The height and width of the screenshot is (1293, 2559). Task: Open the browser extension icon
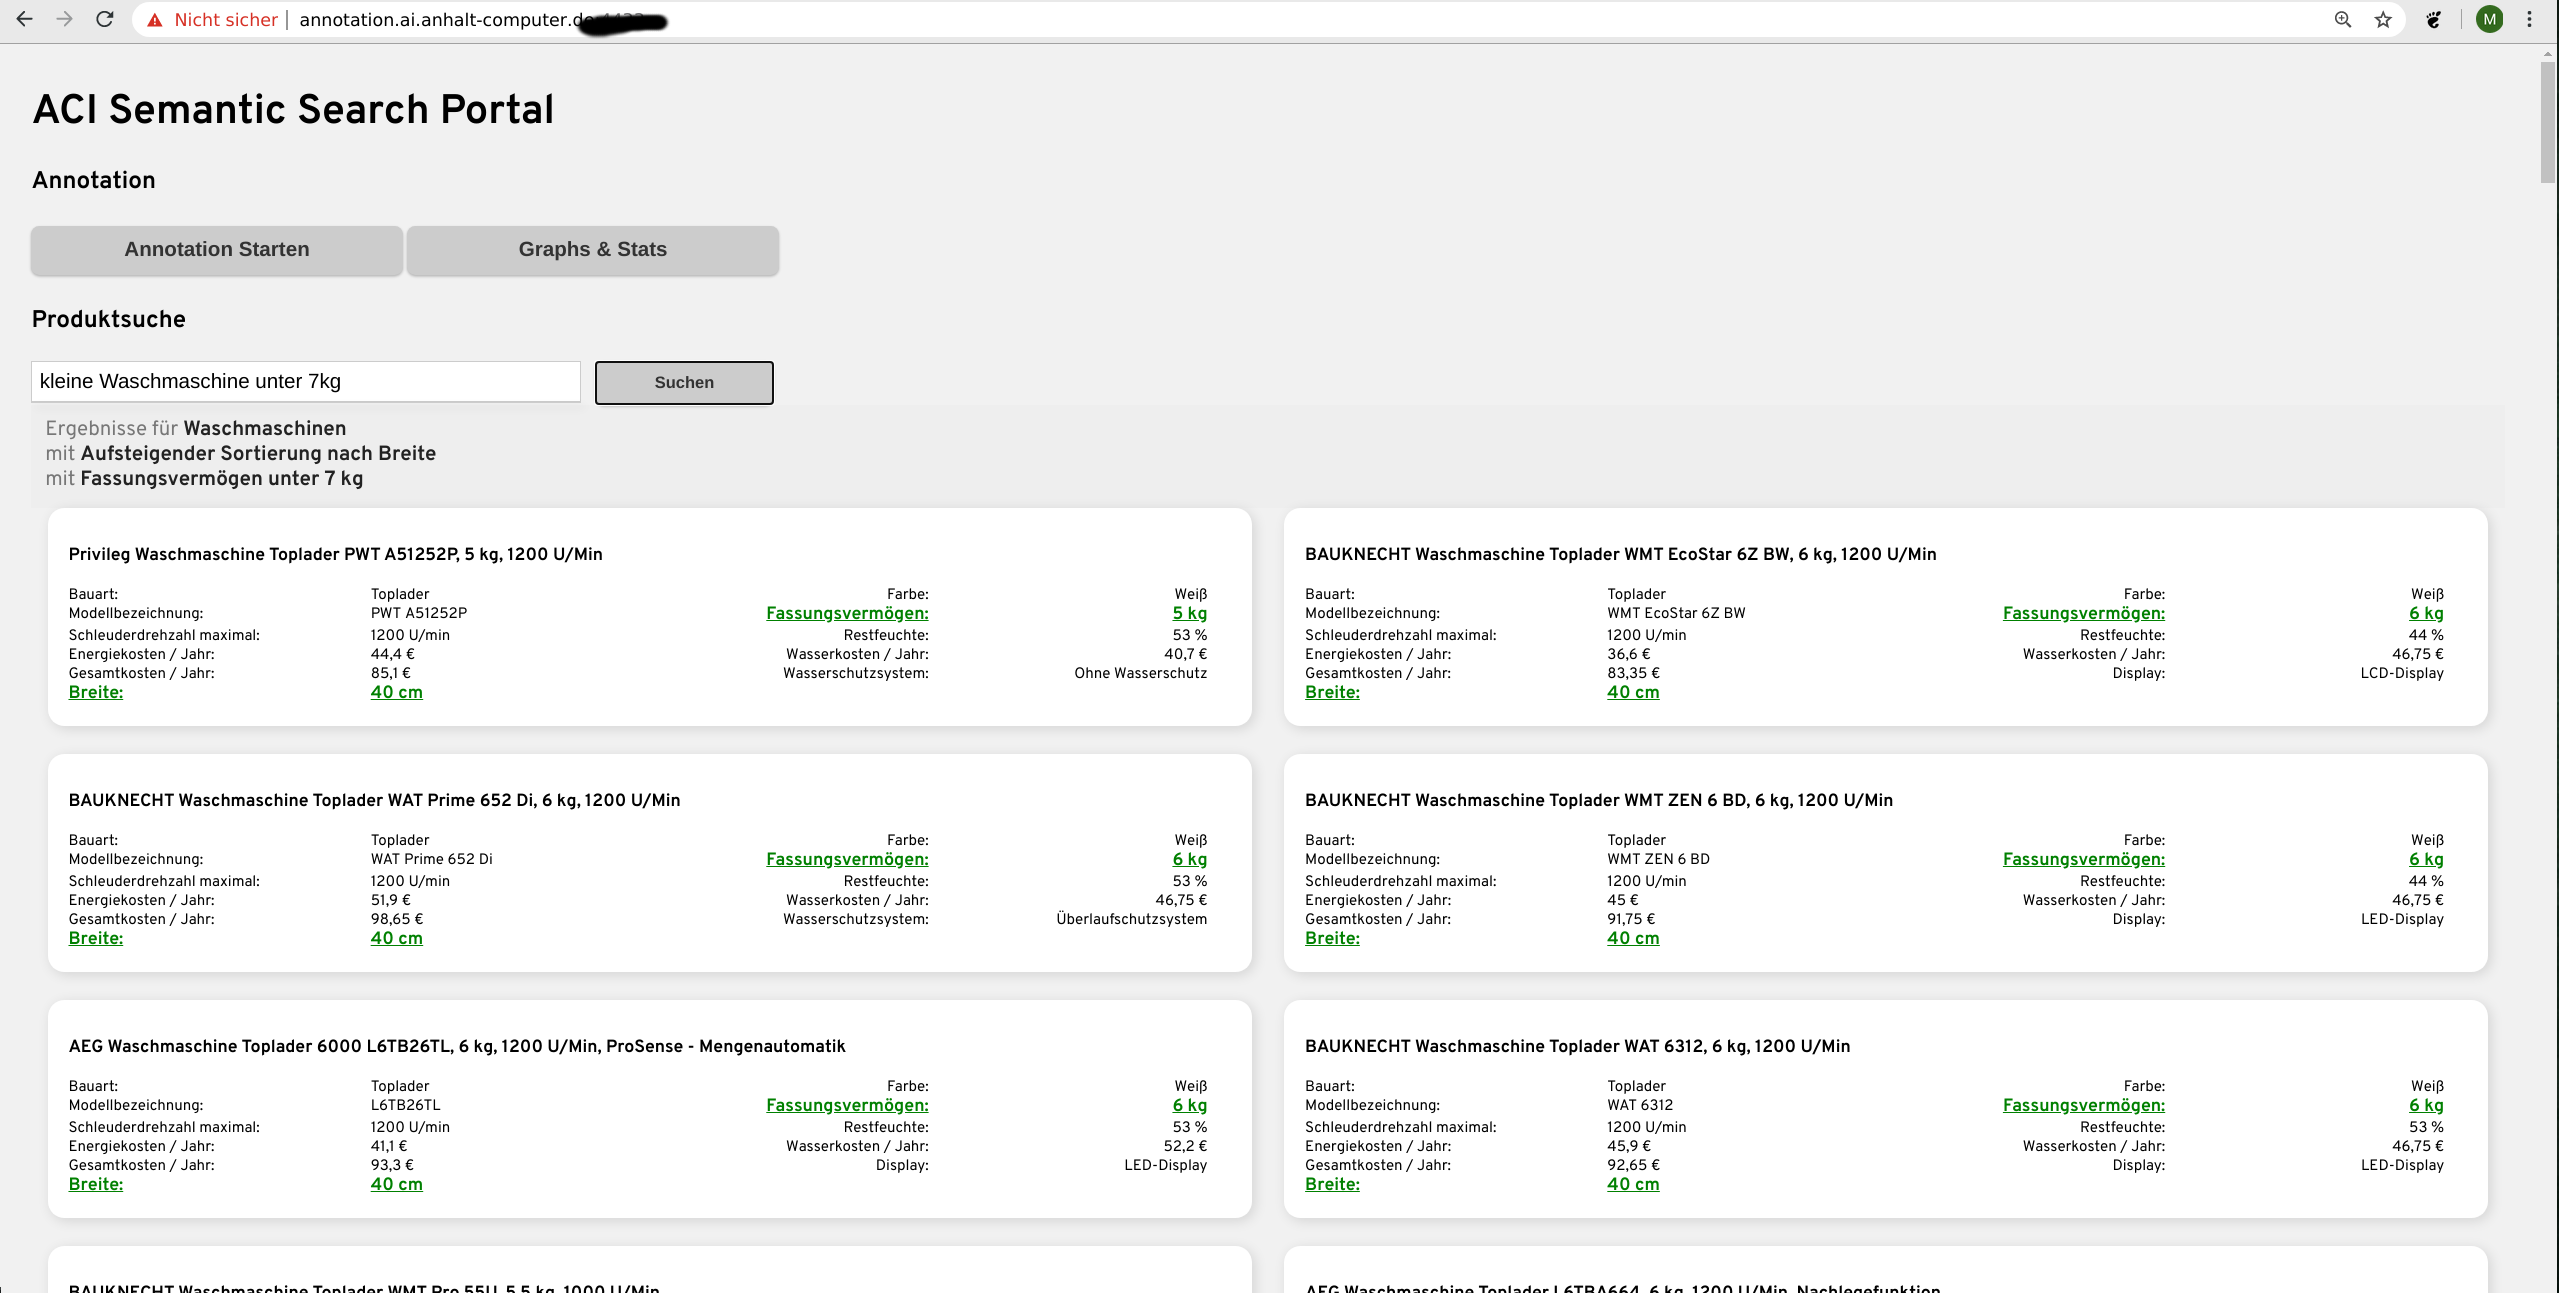tap(2435, 19)
